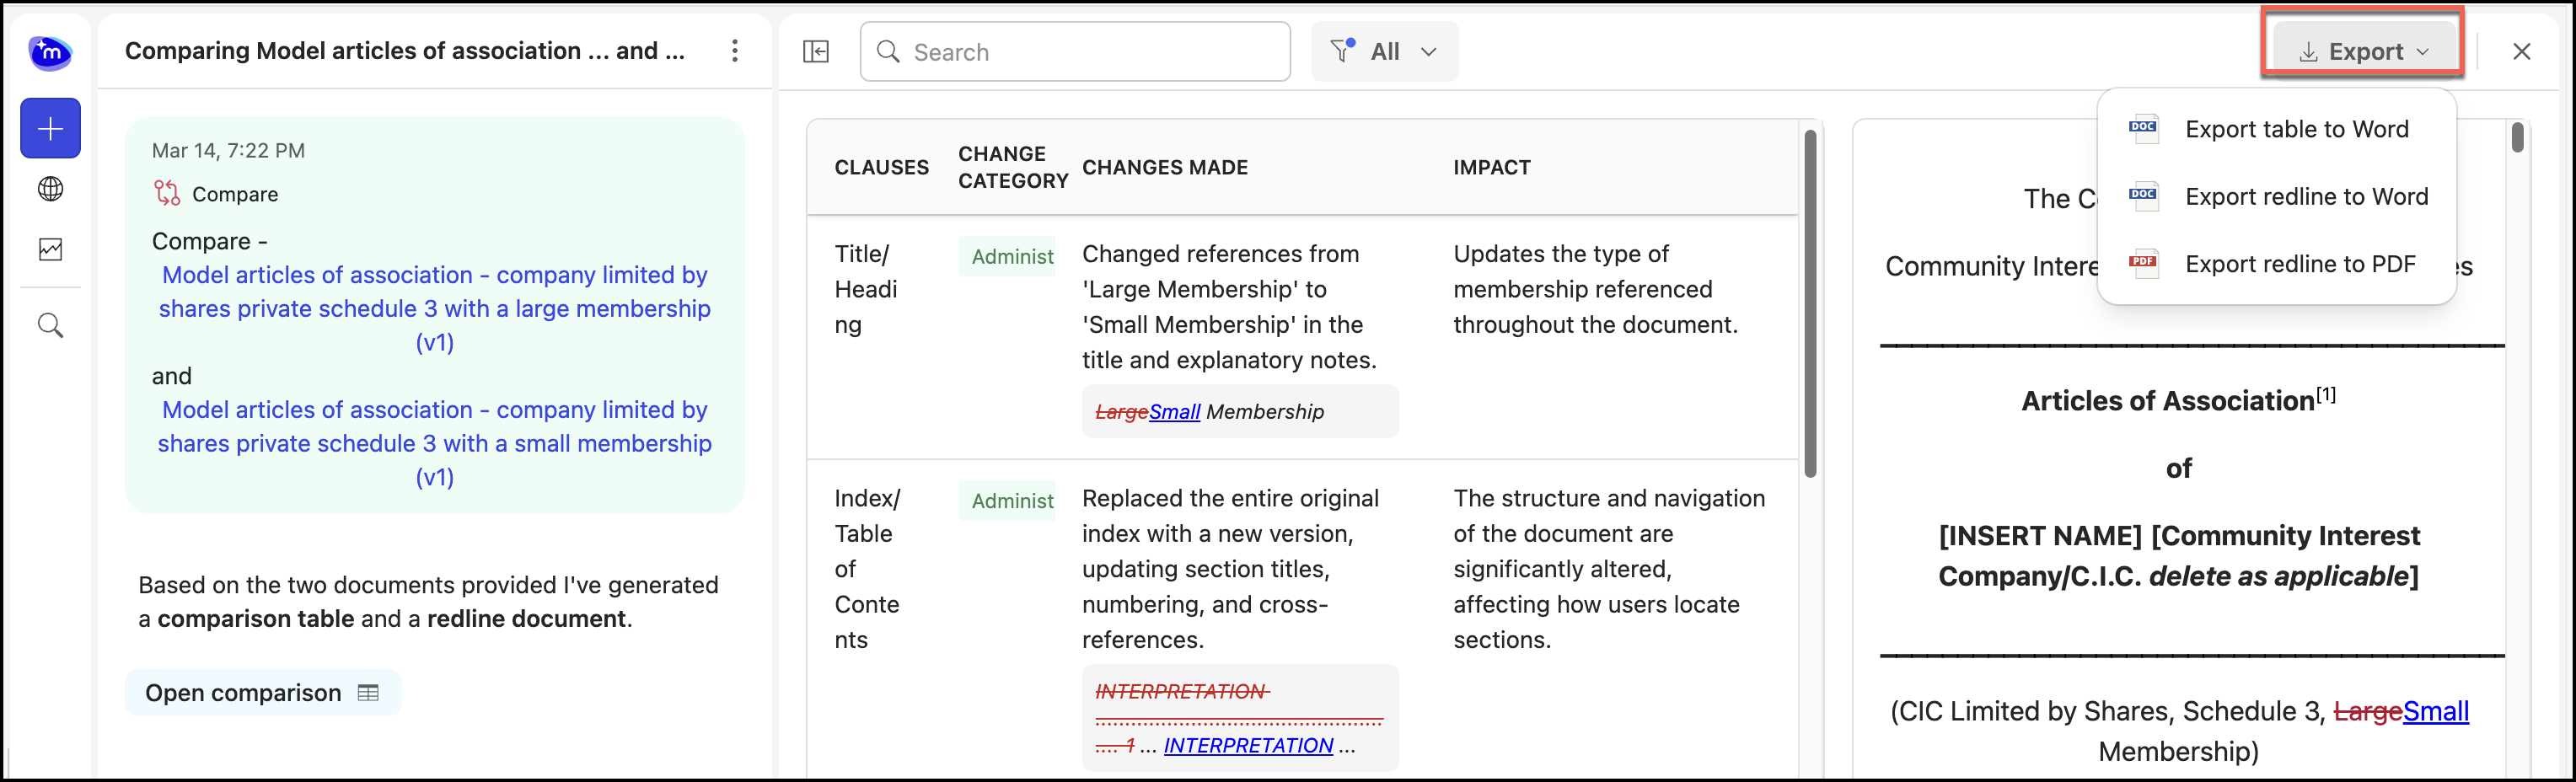The height and width of the screenshot is (782, 2576).
Task: Open the small membership document link
Action: pos(435,443)
